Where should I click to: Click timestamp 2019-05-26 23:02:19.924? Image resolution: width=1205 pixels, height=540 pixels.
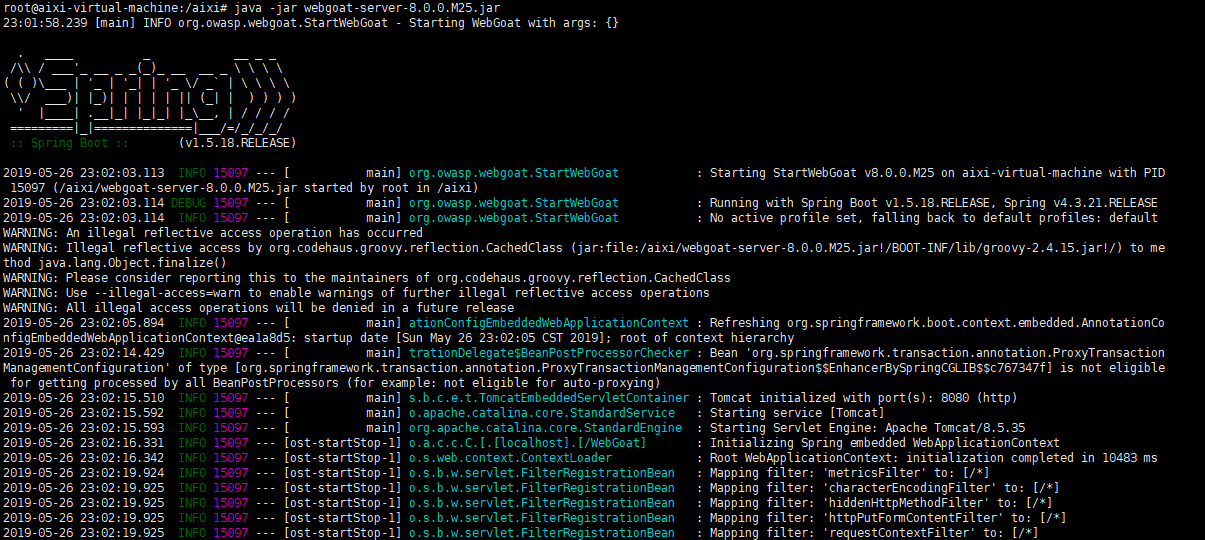click(x=84, y=473)
